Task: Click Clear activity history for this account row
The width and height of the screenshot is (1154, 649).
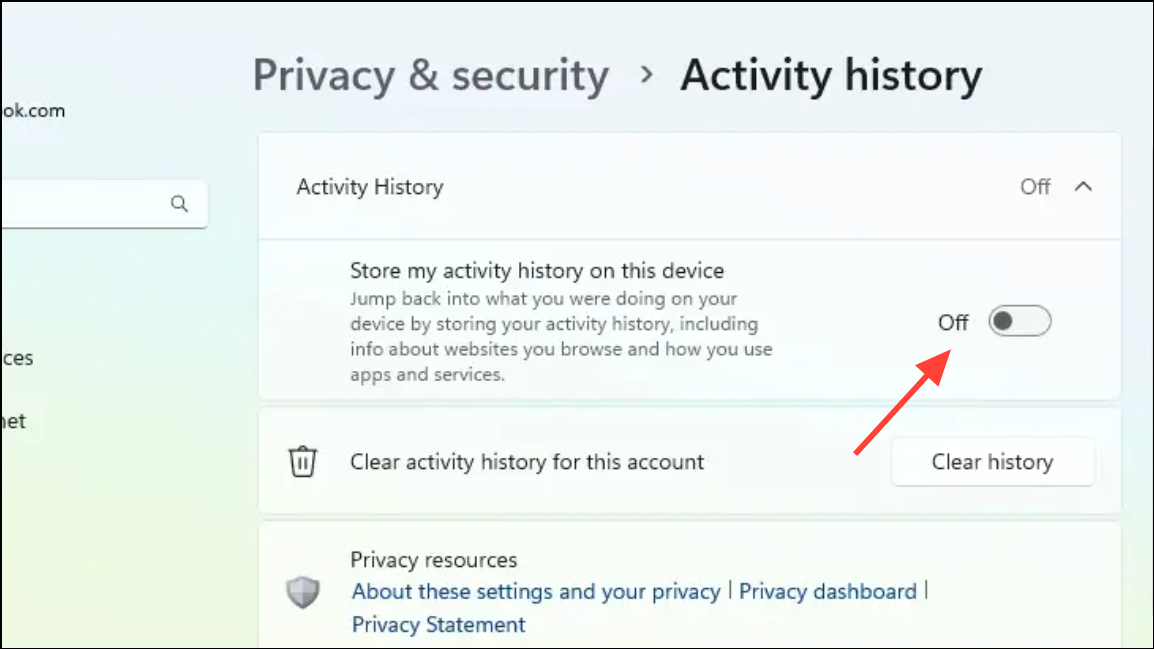Action: tap(527, 462)
